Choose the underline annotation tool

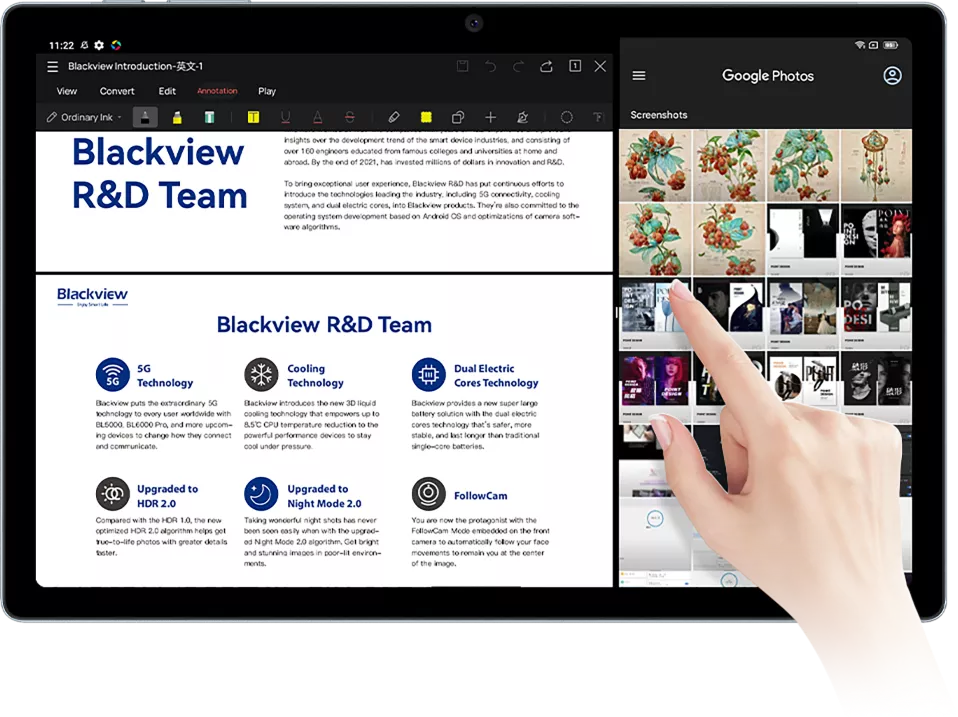pyautogui.click(x=286, y=117)
